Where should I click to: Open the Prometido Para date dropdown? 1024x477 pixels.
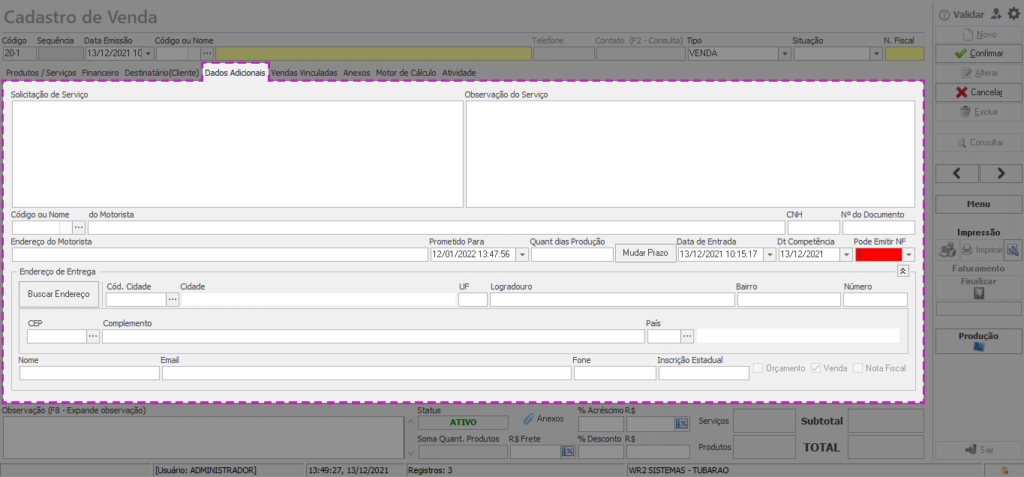pyautogui.click(x=522, y=255)
